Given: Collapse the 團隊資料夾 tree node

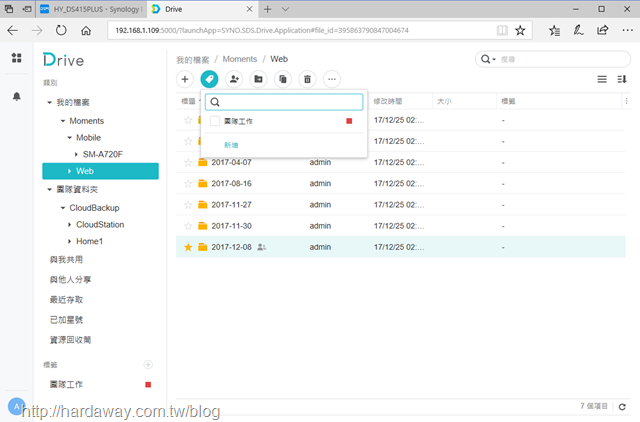Looking at the screenshot, I should 49,189.
